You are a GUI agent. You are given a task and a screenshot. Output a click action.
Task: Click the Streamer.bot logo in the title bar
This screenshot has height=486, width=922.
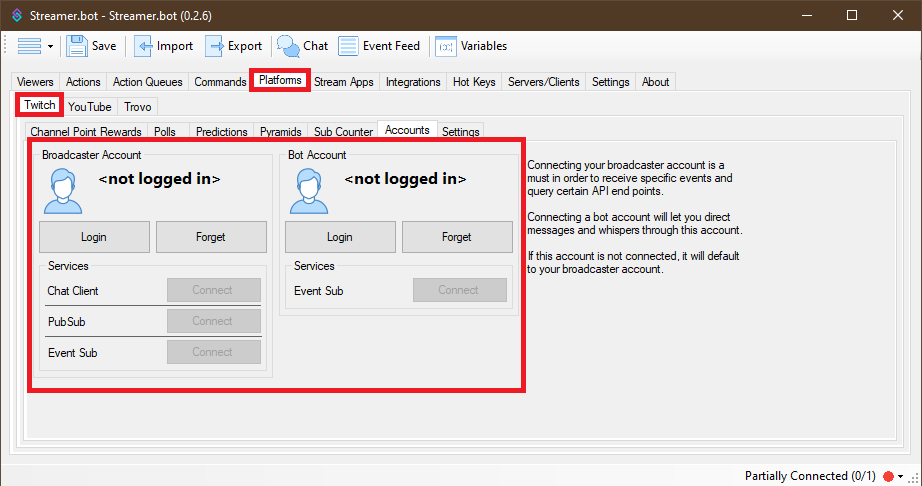(x=17, y=16)
